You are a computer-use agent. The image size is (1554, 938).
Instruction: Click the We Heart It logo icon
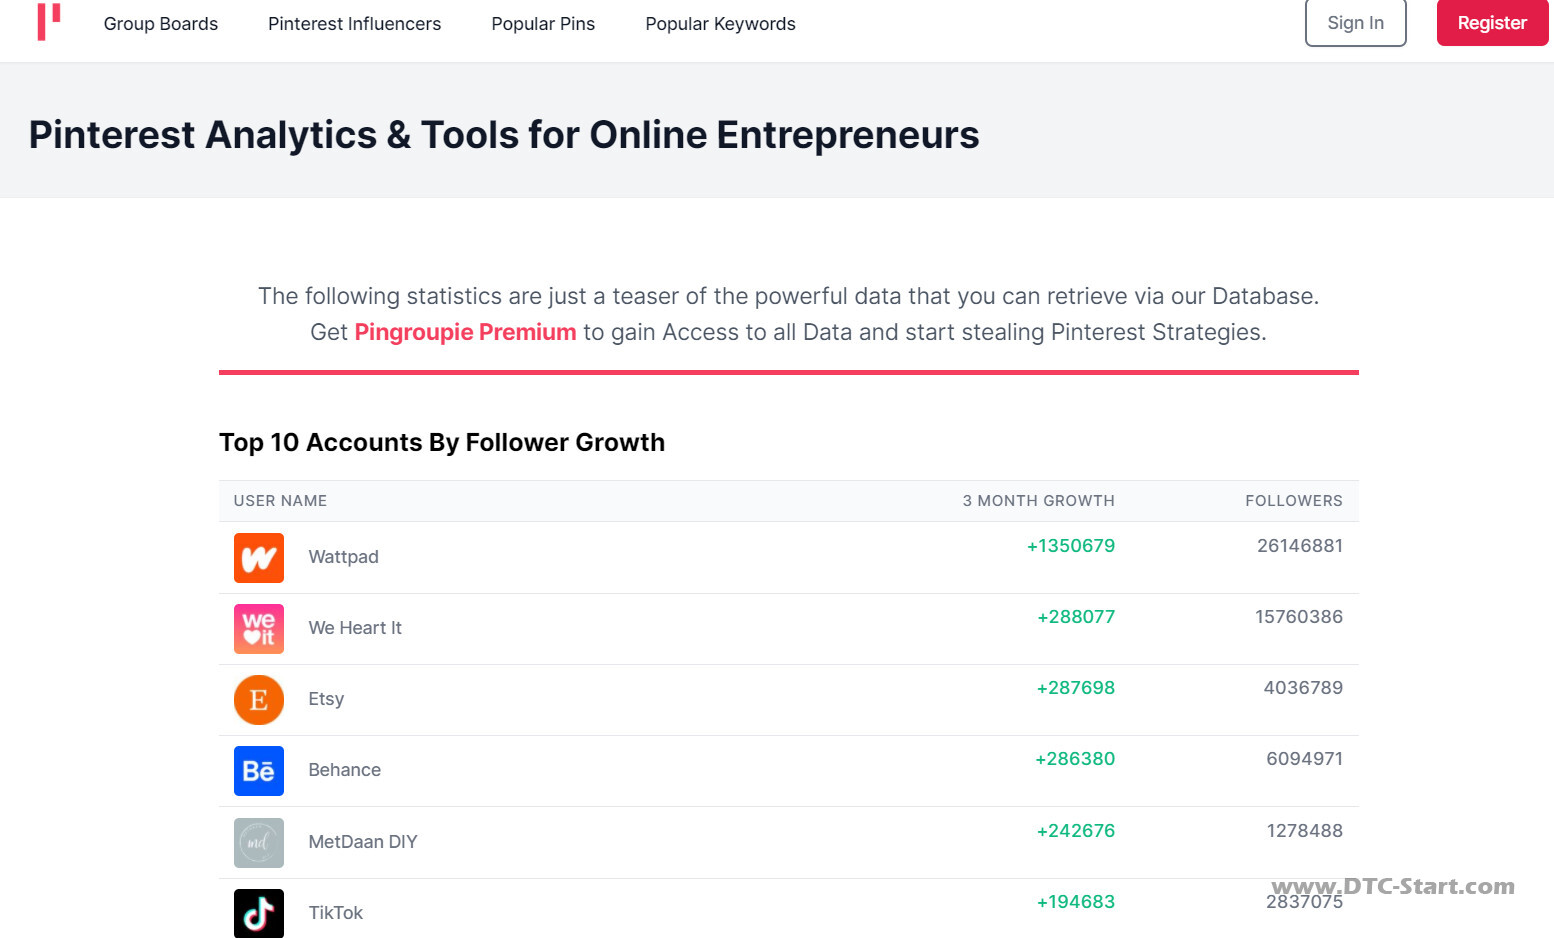[259, 629]
